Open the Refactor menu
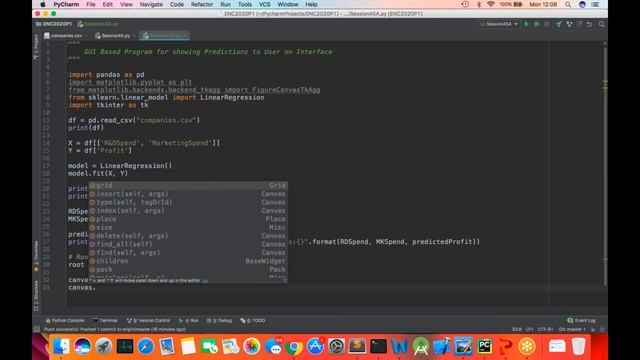 [202, 4]
